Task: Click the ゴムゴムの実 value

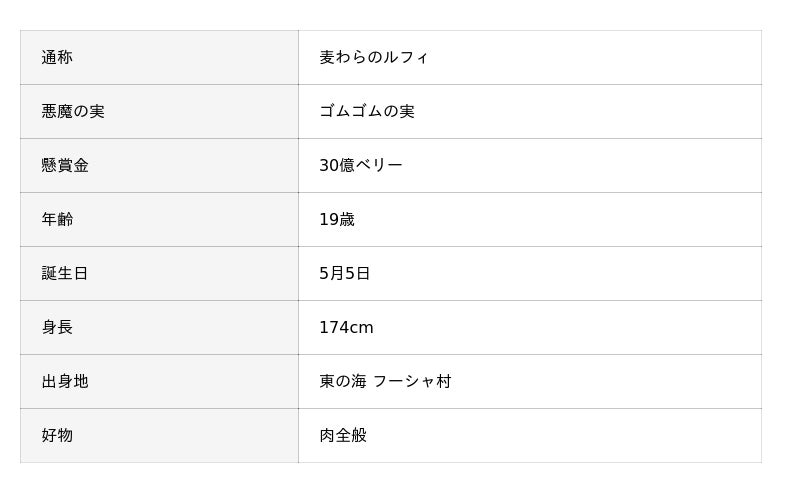Action: pyautogui.click(x=367, y=112)
